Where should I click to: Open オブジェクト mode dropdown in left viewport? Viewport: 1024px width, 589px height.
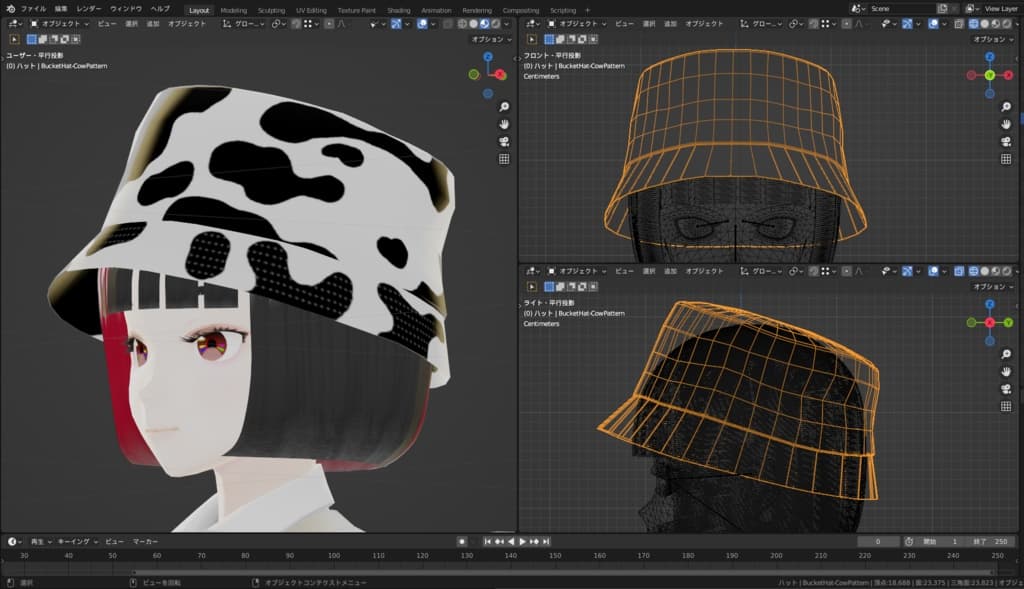point(62,23)
